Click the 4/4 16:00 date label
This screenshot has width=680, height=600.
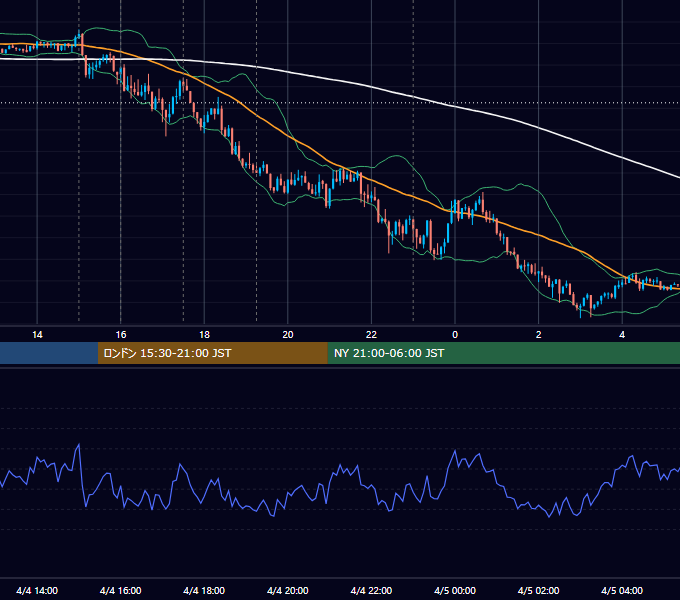121,590
